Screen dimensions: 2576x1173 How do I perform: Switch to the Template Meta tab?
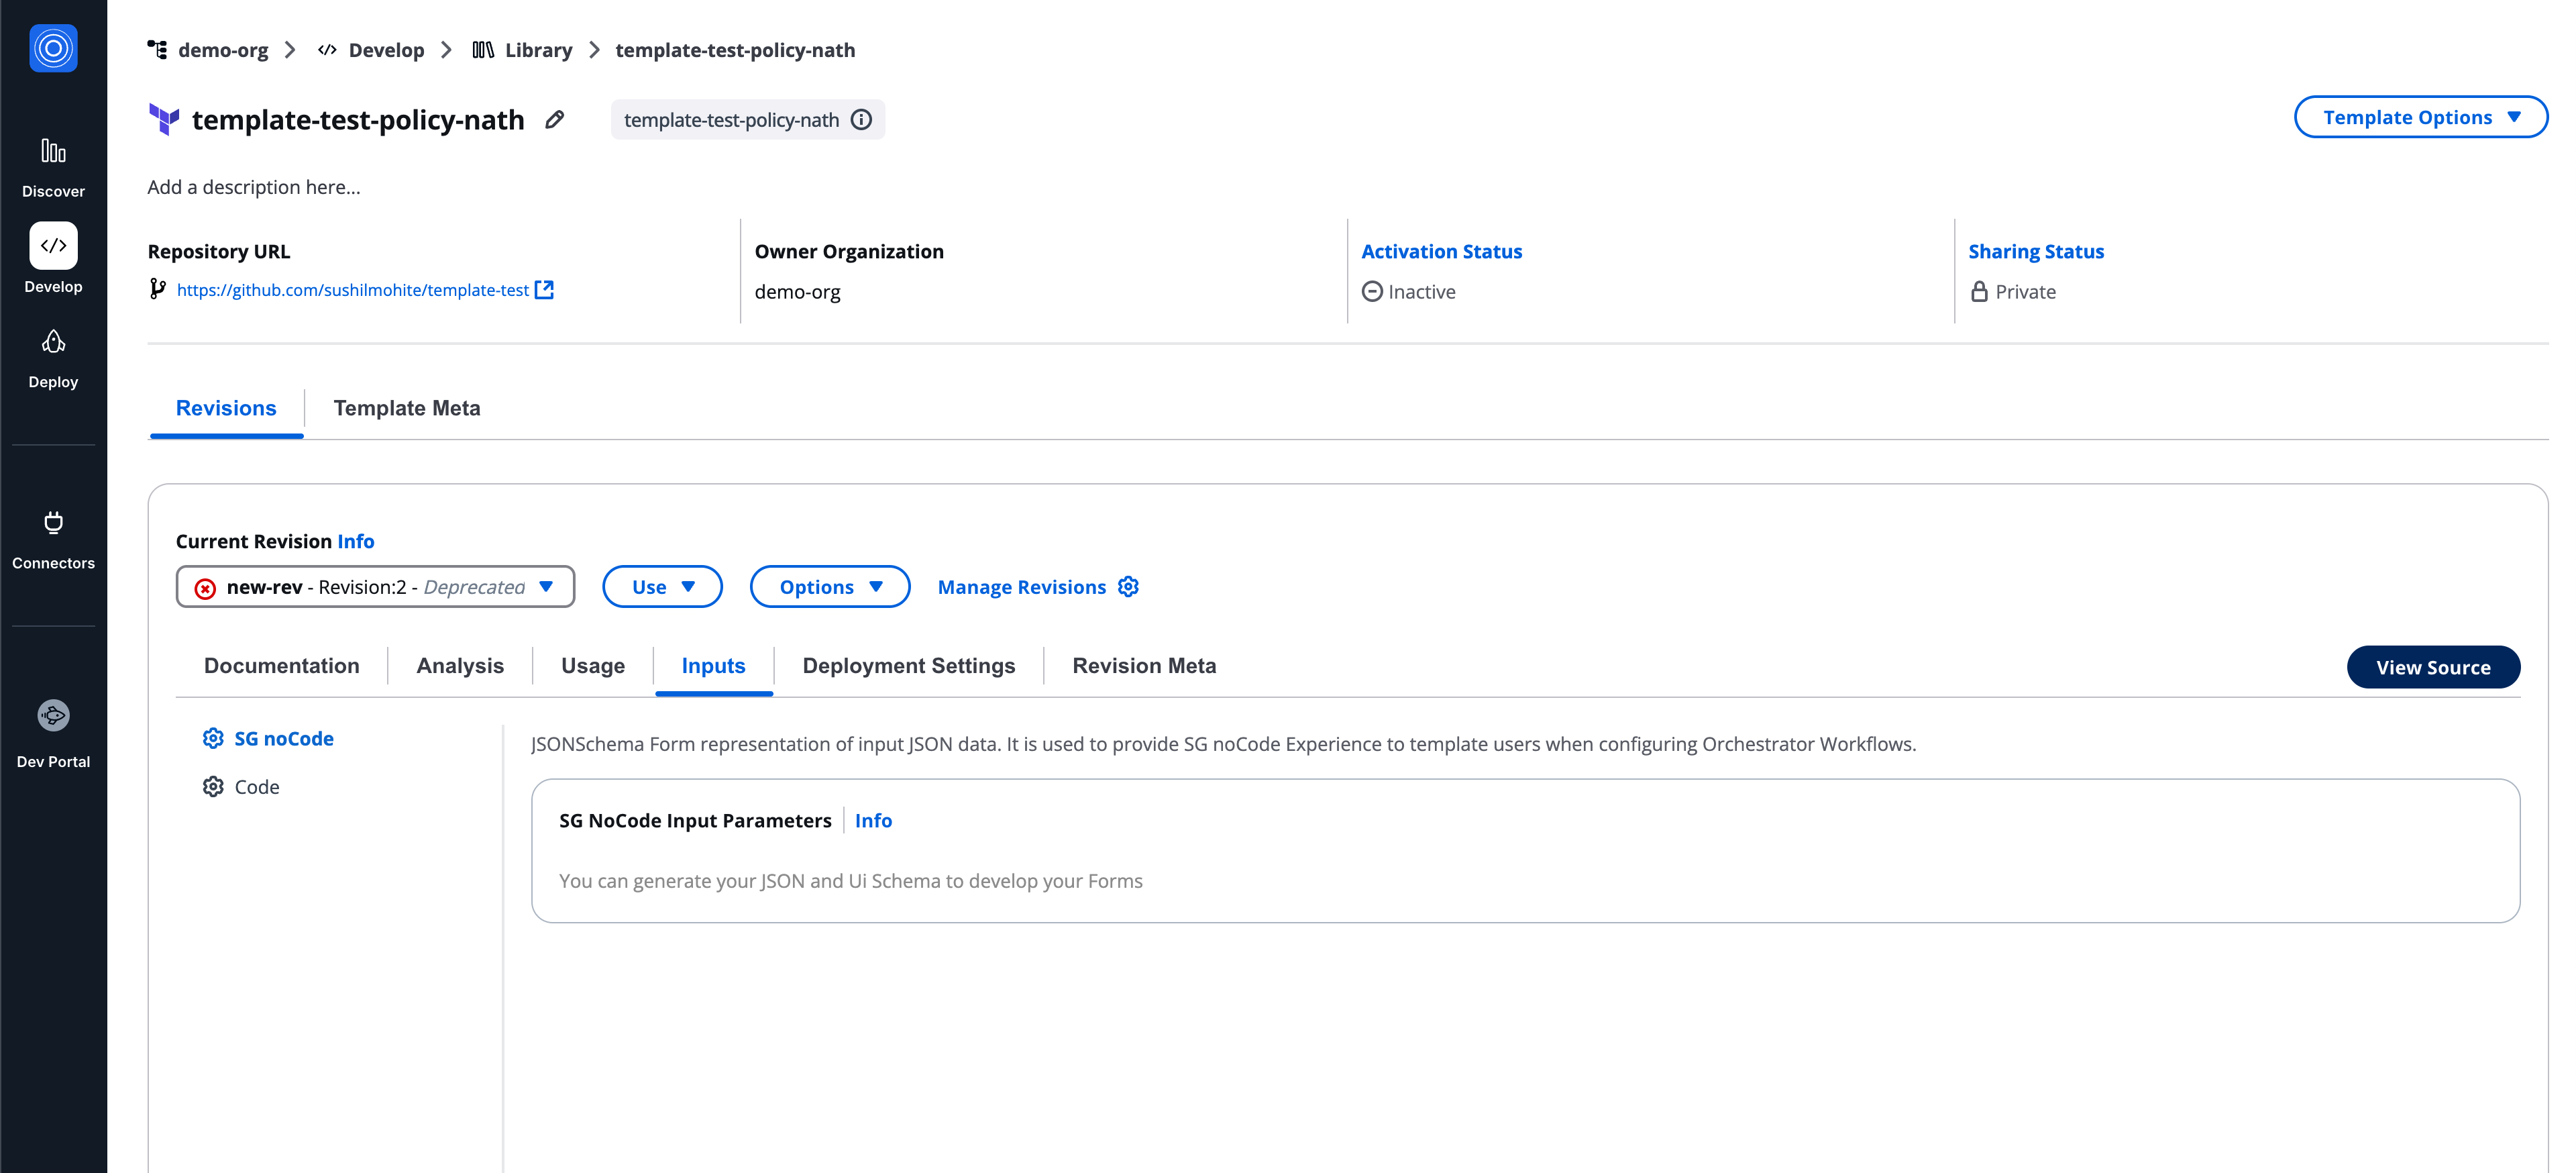(x=406, y=408)
